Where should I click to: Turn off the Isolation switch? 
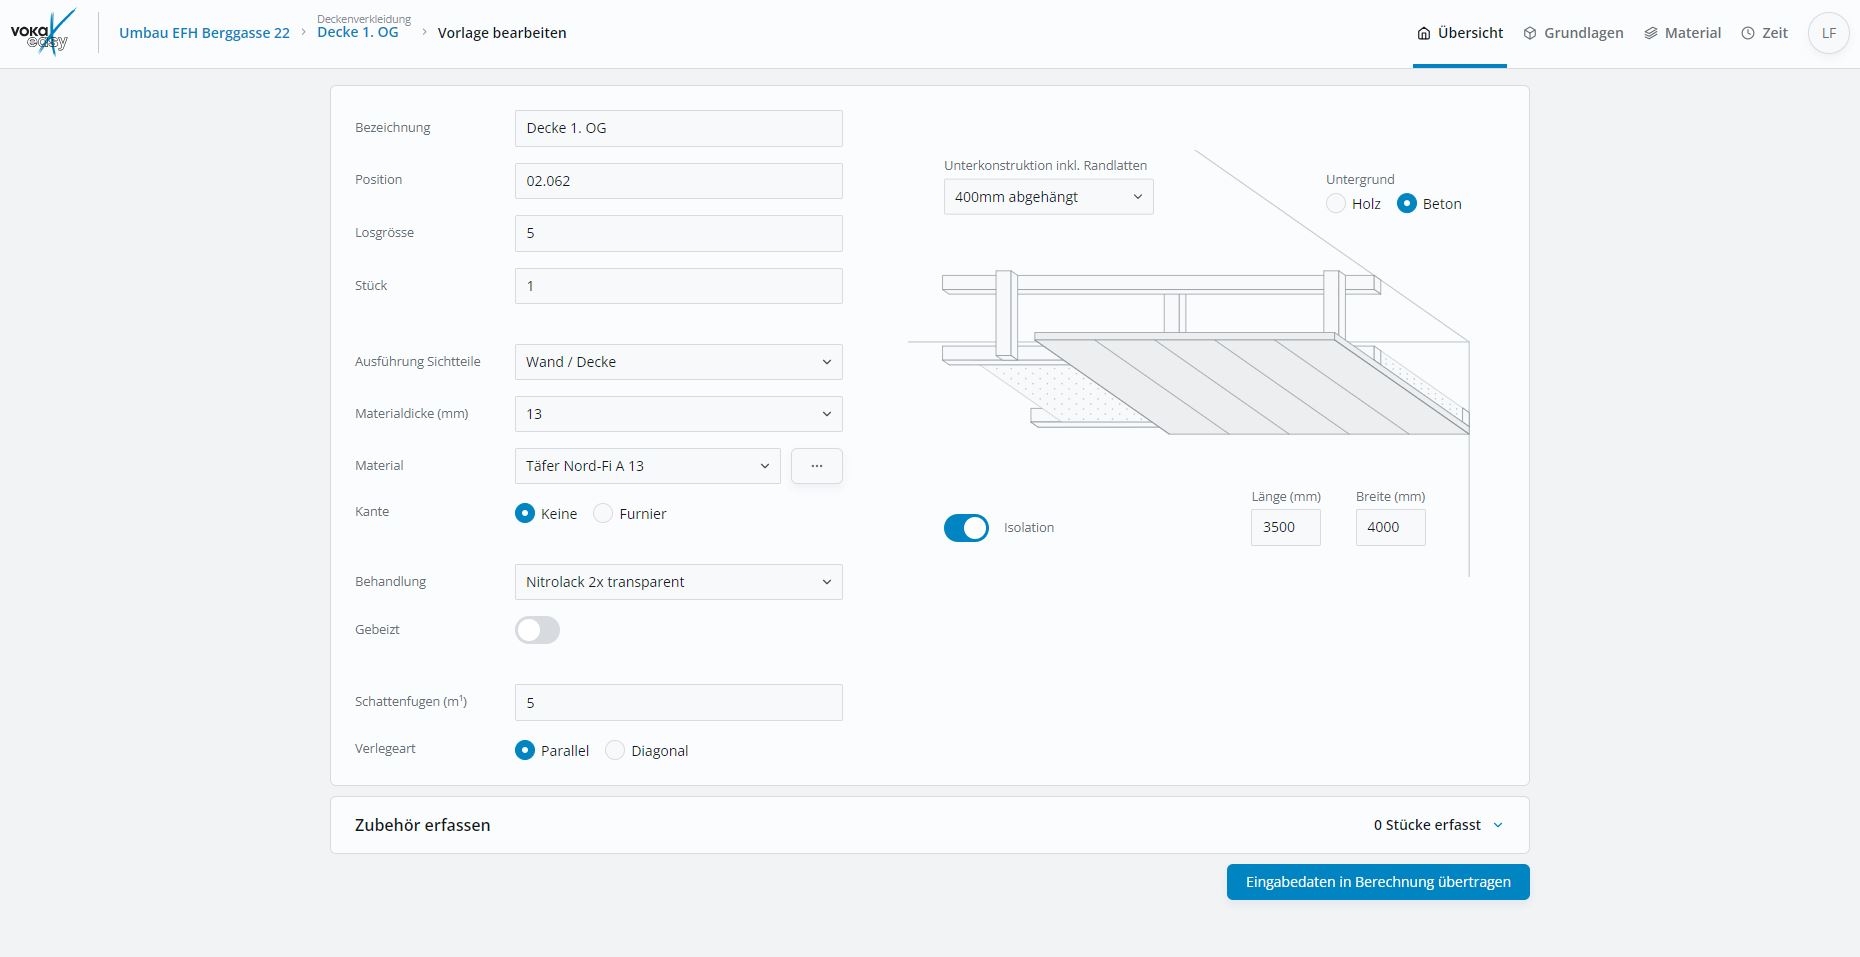(966, 528)
